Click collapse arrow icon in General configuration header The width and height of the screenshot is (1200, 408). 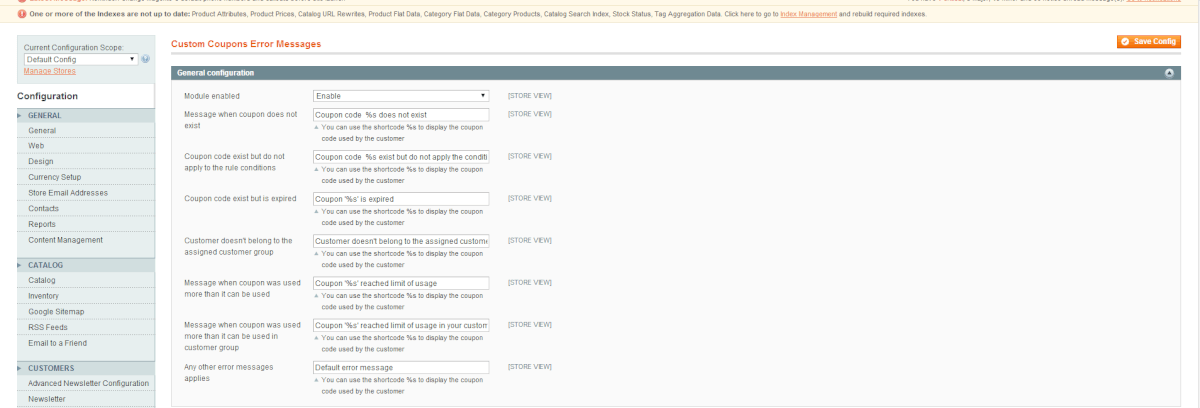pyautogui.click(x=1169, y=74)
